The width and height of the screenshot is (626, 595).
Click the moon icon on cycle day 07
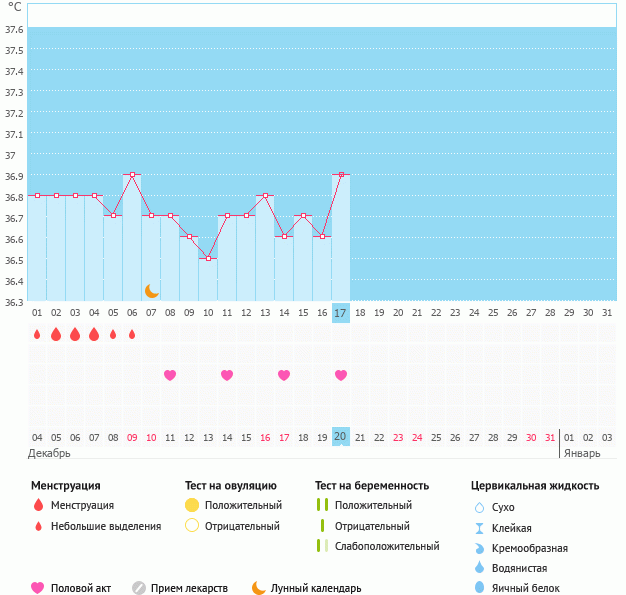(152, 291)
